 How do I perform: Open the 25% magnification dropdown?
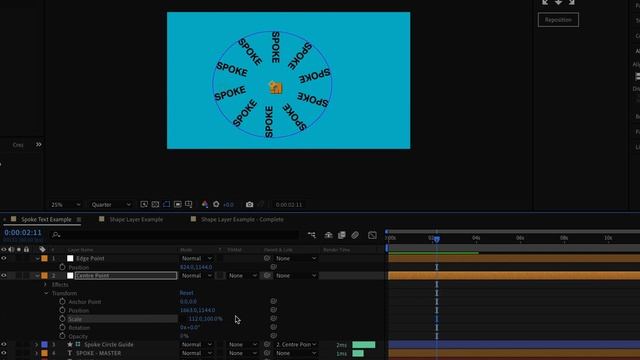coord(65,204)
